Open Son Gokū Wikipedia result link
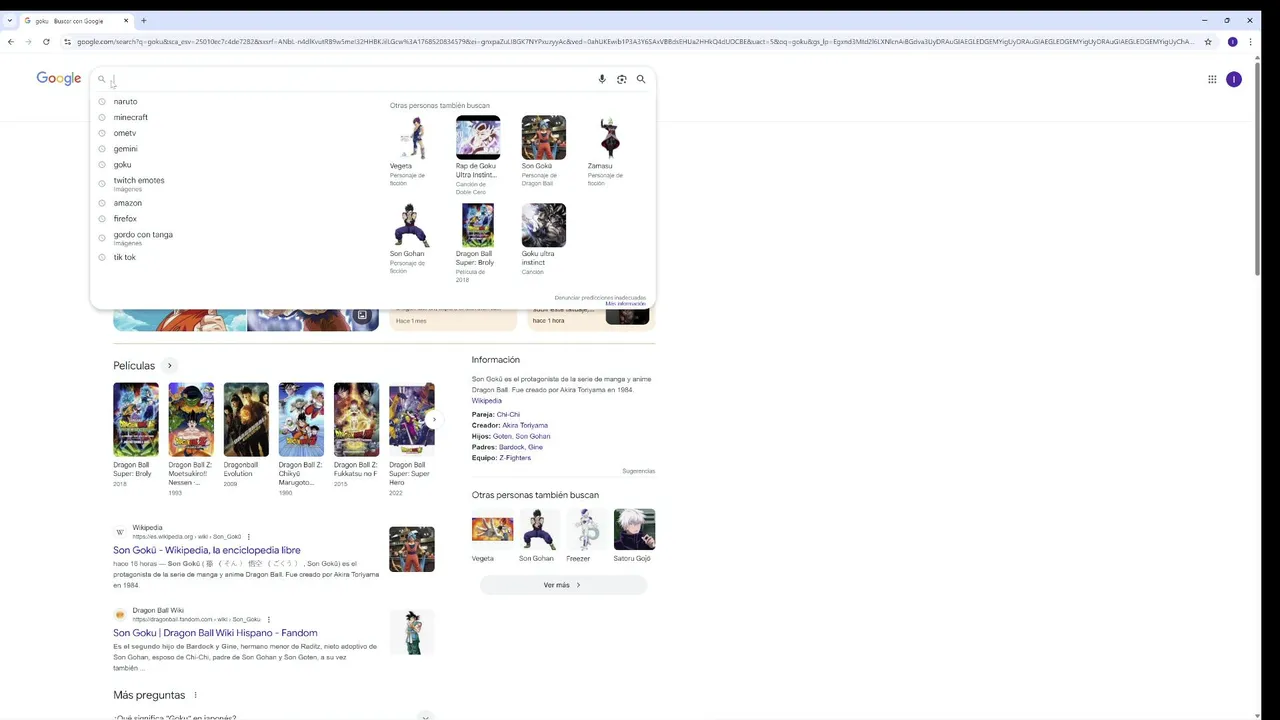The image size is (1280, 720). tap(207, 550)
